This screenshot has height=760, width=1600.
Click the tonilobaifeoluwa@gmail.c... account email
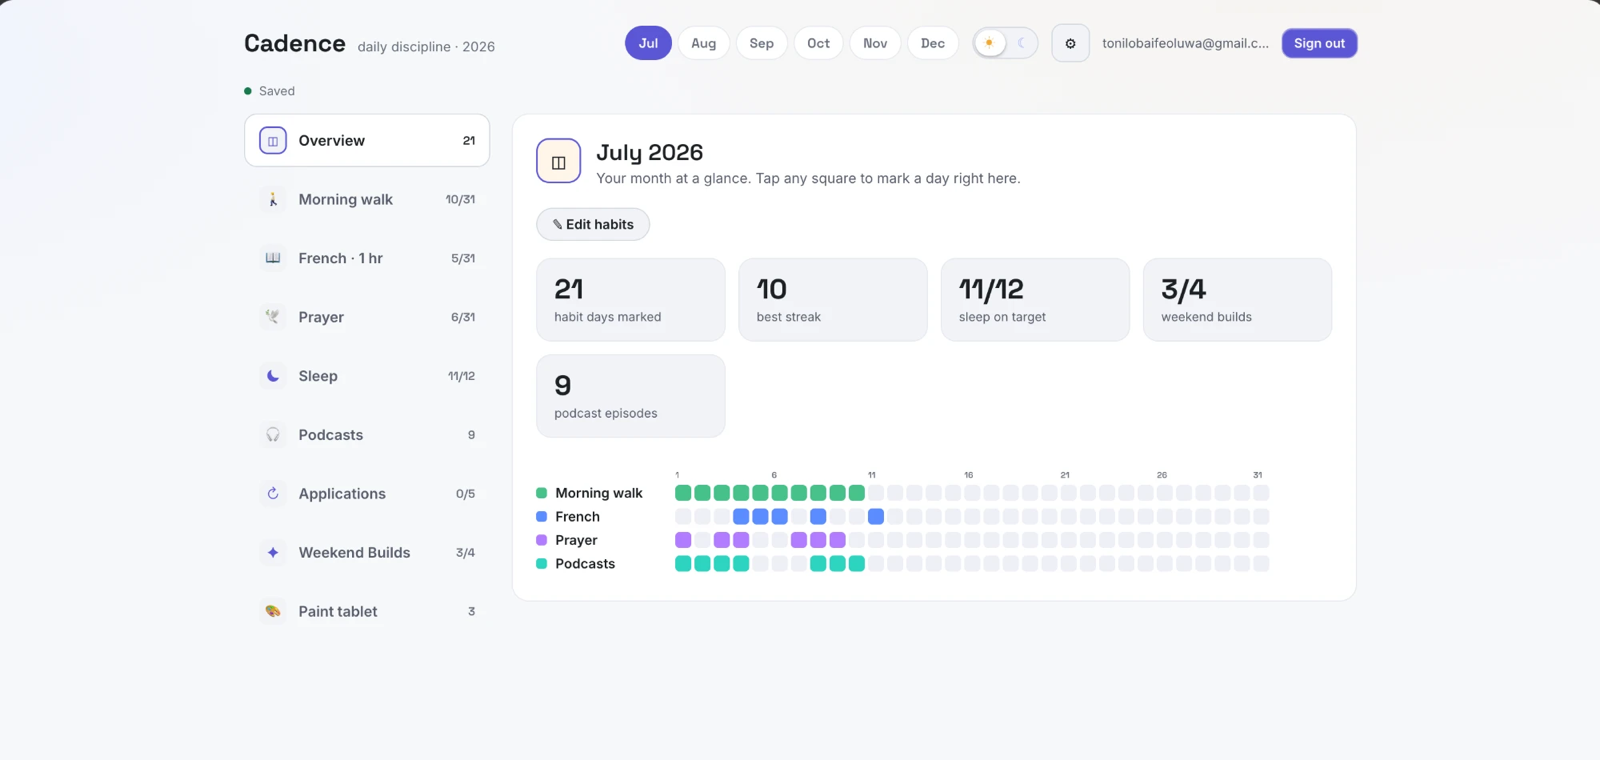tap(1185, 43)
